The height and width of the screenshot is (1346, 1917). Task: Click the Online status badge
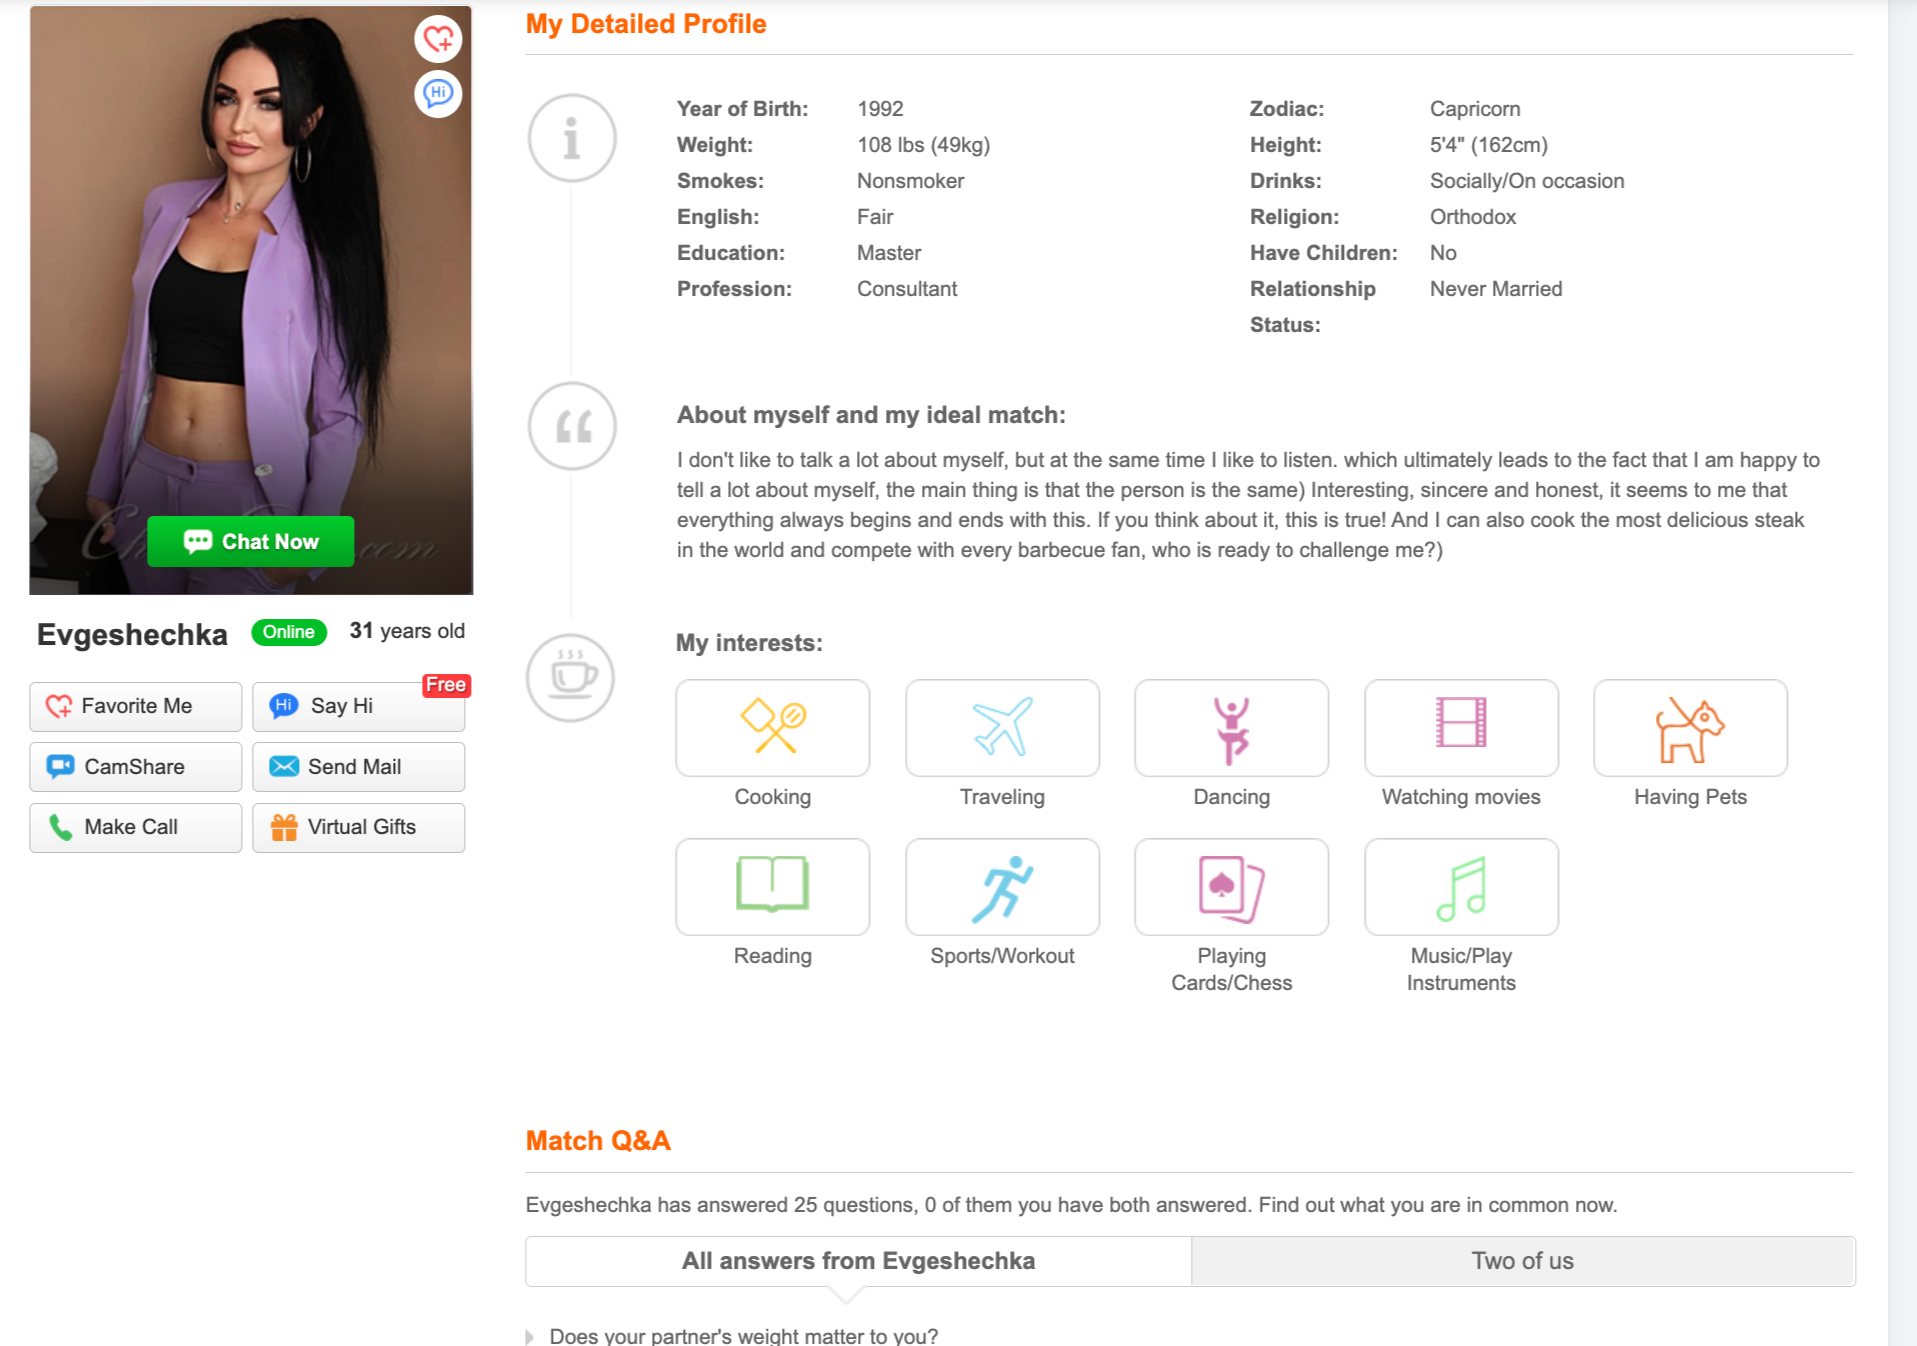click(x=288, y=631)
